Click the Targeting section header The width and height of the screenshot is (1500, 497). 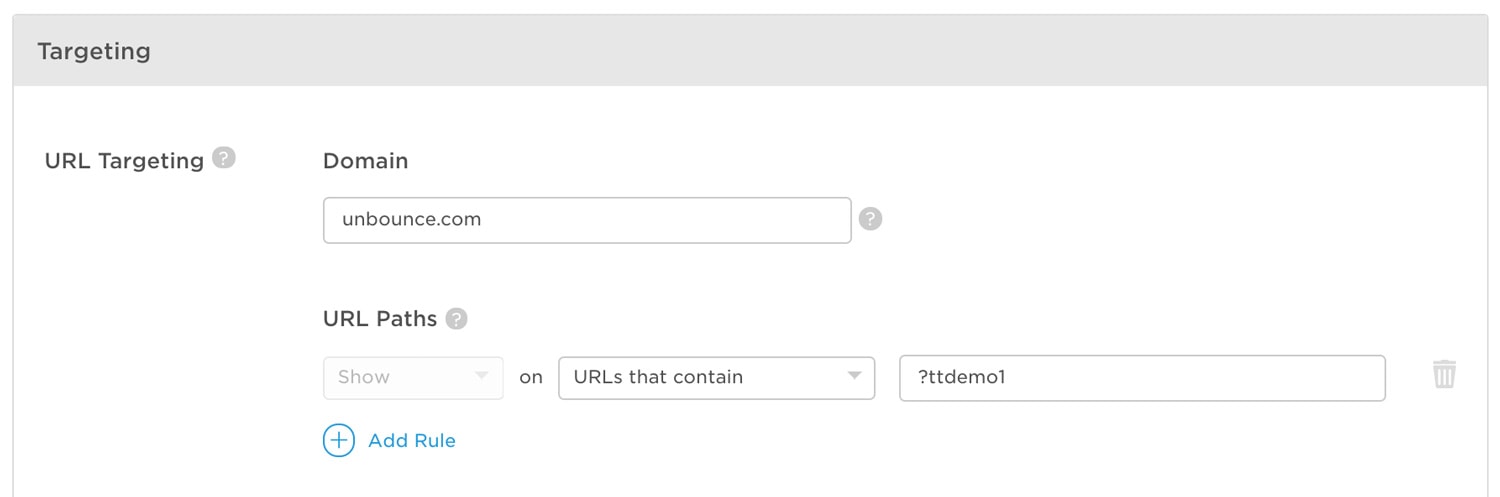[94, 51]
